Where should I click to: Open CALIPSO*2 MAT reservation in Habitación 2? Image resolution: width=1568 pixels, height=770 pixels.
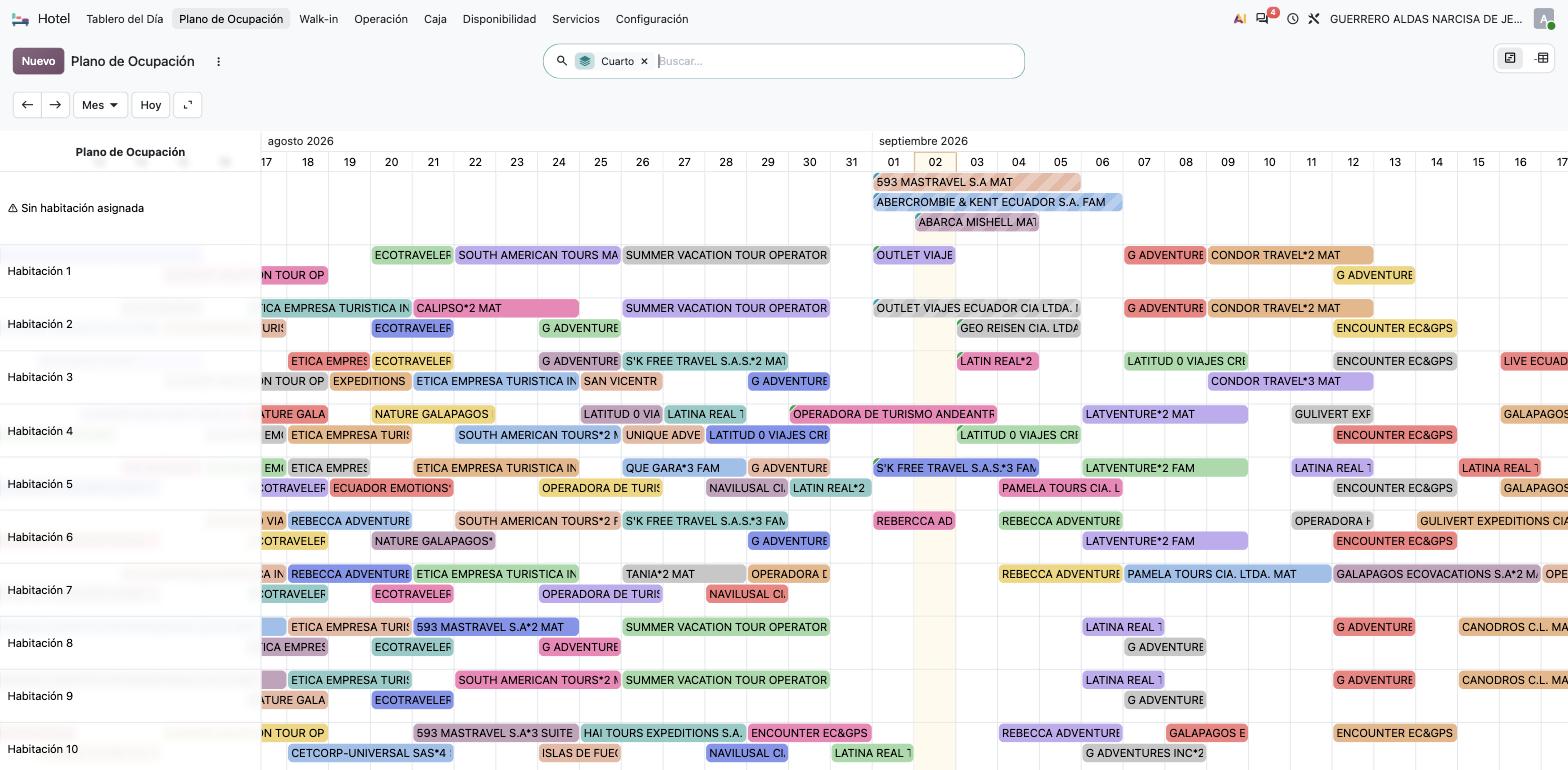pyautogui.click(x=496, y=308)
